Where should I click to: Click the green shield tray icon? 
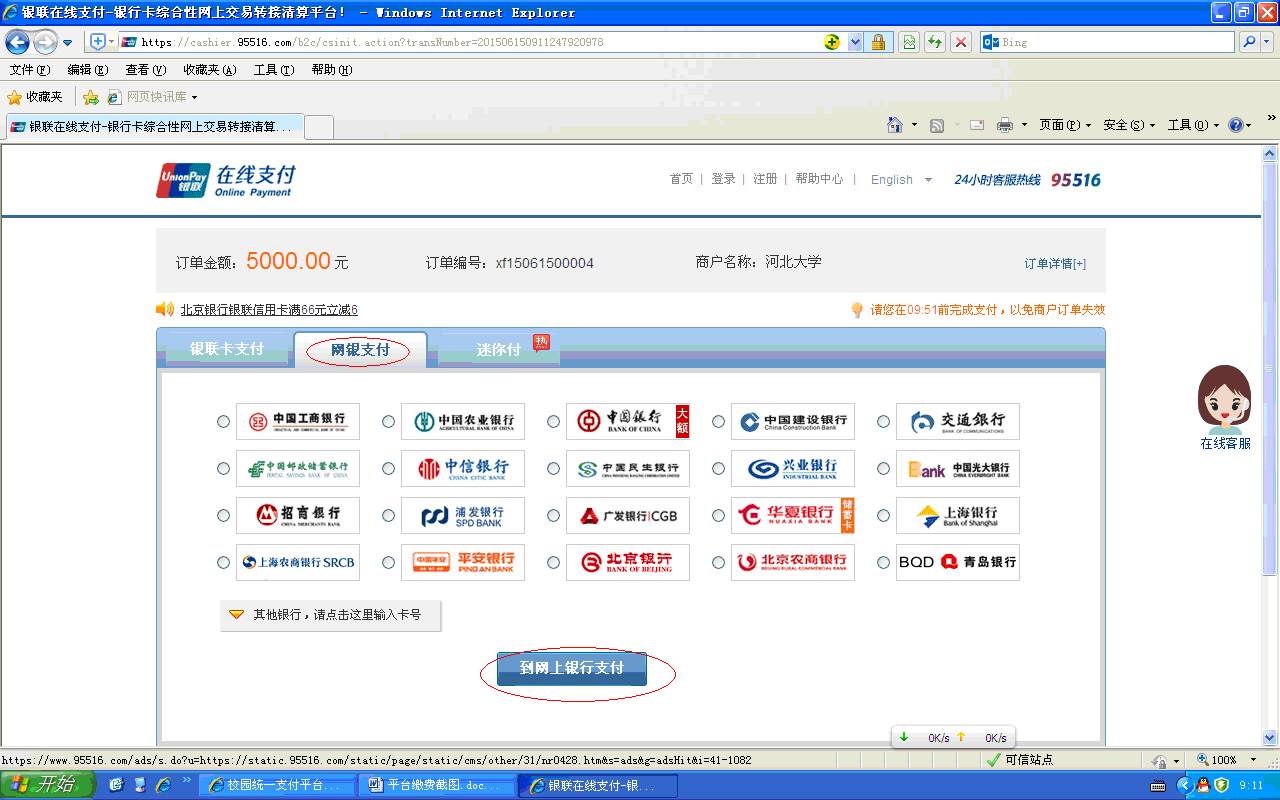[x=1221, y=785]
